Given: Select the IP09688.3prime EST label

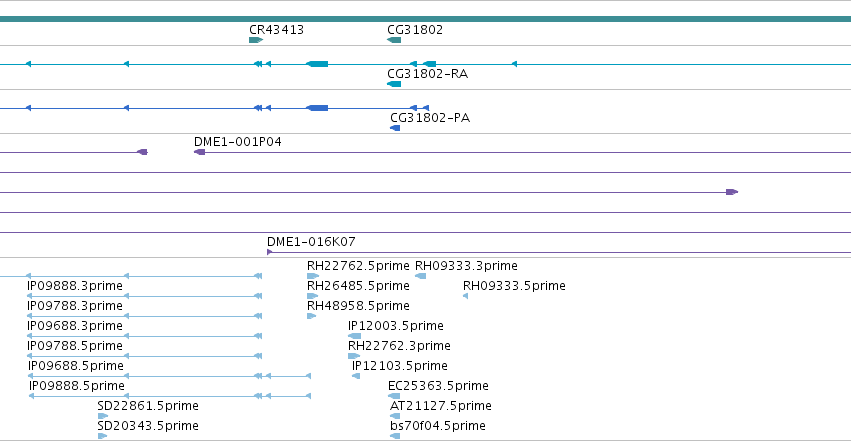Looking at the screenshot, I should click(75, 326).
